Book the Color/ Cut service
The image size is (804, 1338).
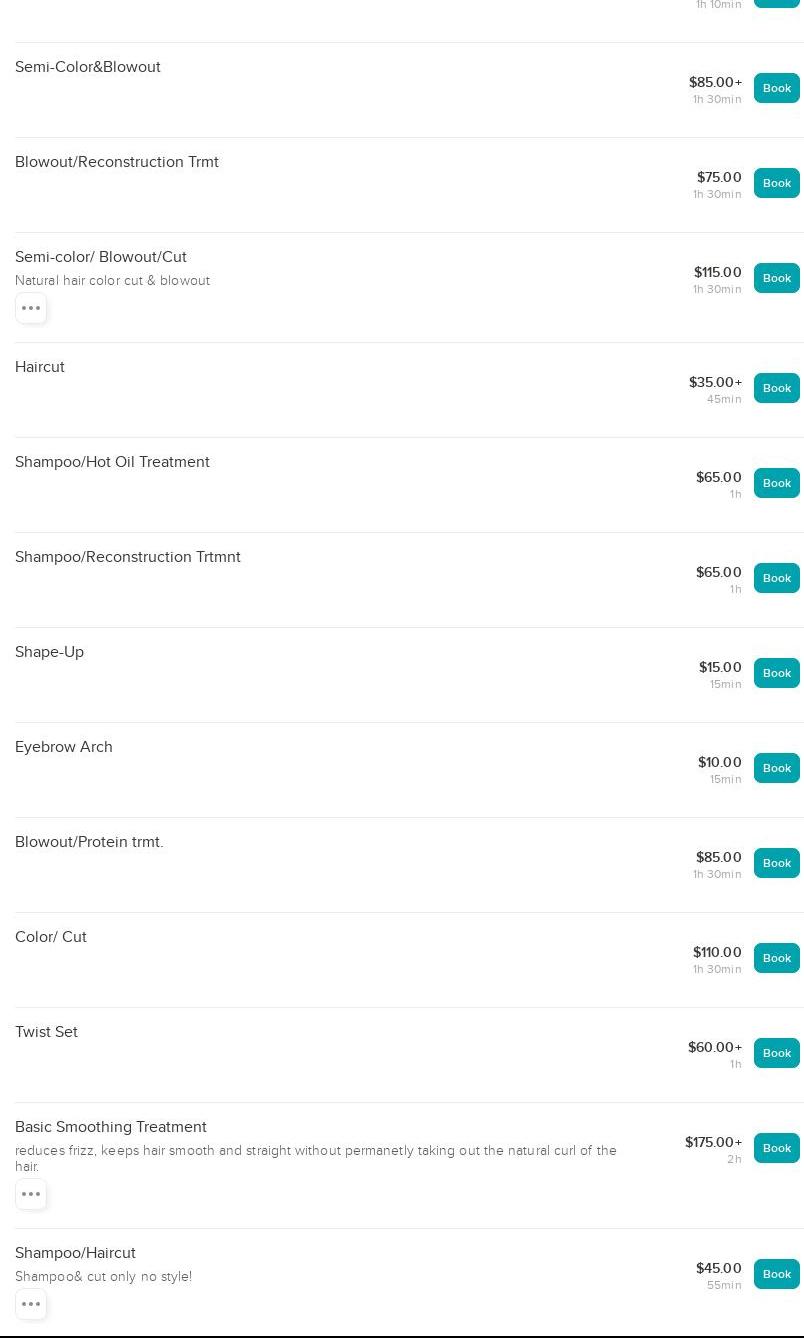click(x=776, y=958)
